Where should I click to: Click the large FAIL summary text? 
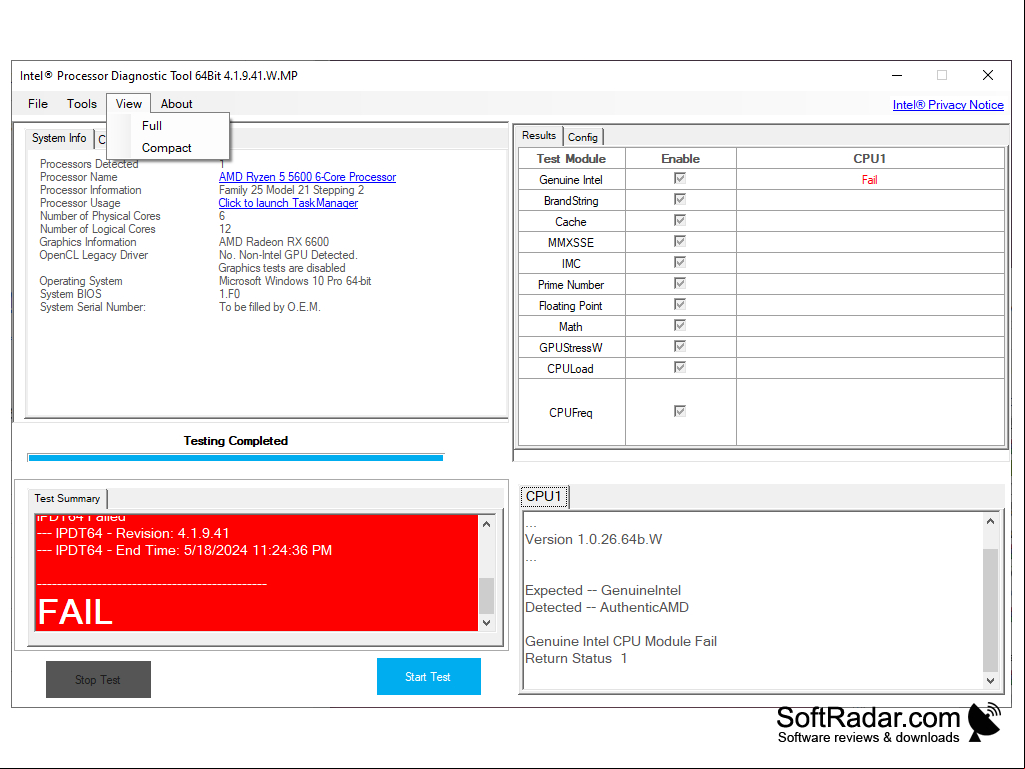(x=75, y=612)
